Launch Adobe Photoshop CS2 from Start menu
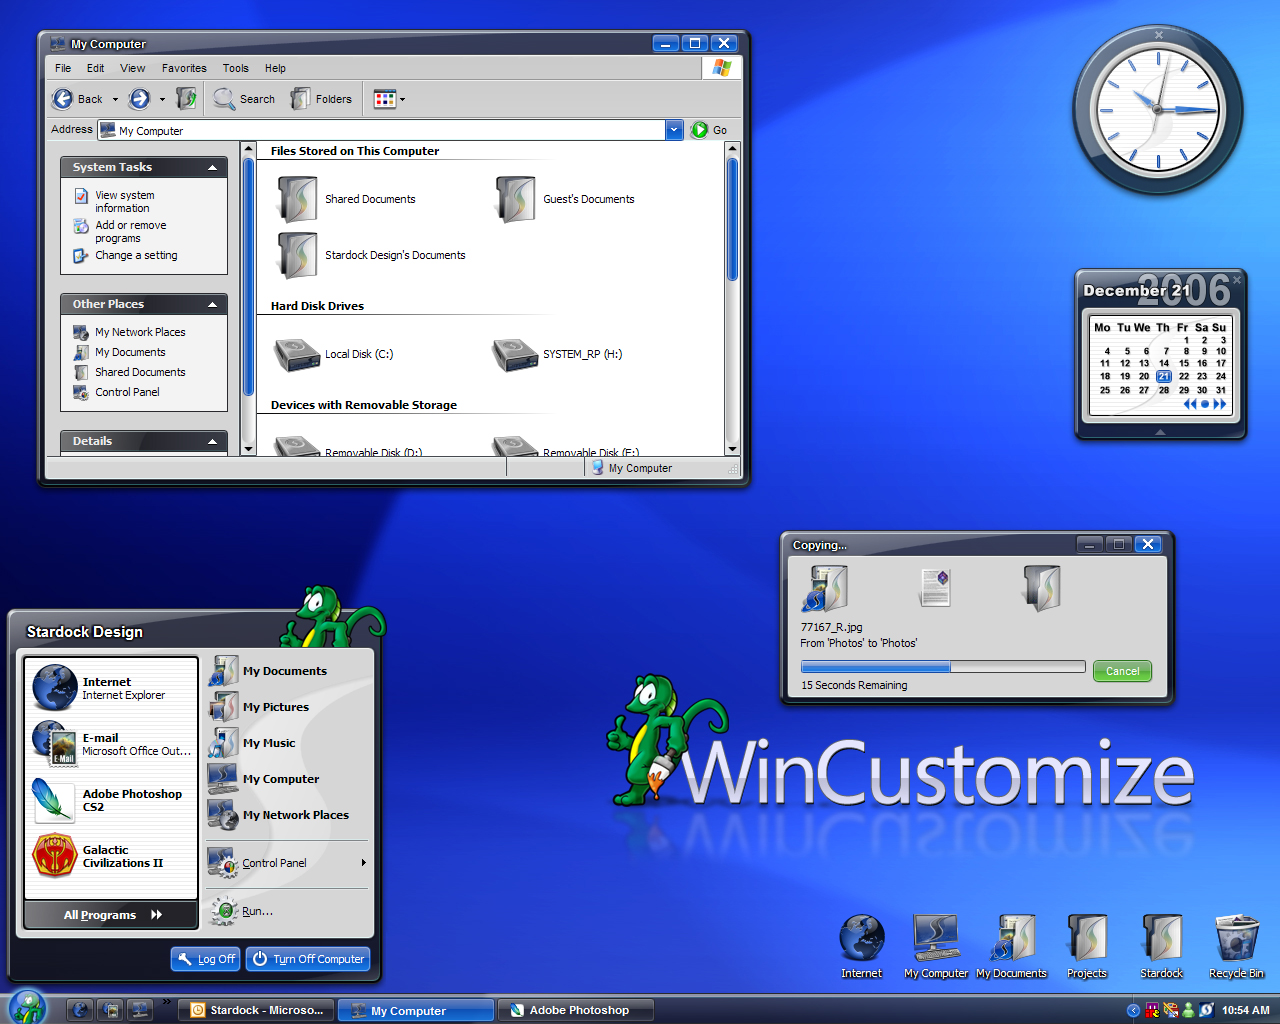This screenshot has height=1024, width=1280. point(110,800)
